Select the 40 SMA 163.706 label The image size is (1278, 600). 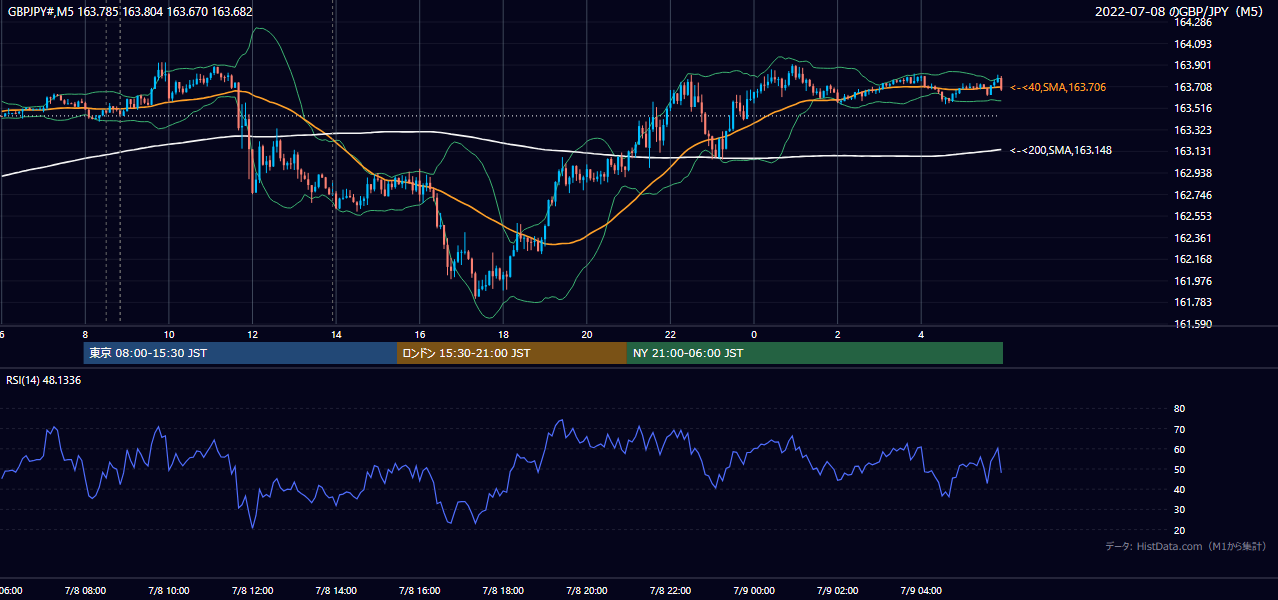[1058, 88]
